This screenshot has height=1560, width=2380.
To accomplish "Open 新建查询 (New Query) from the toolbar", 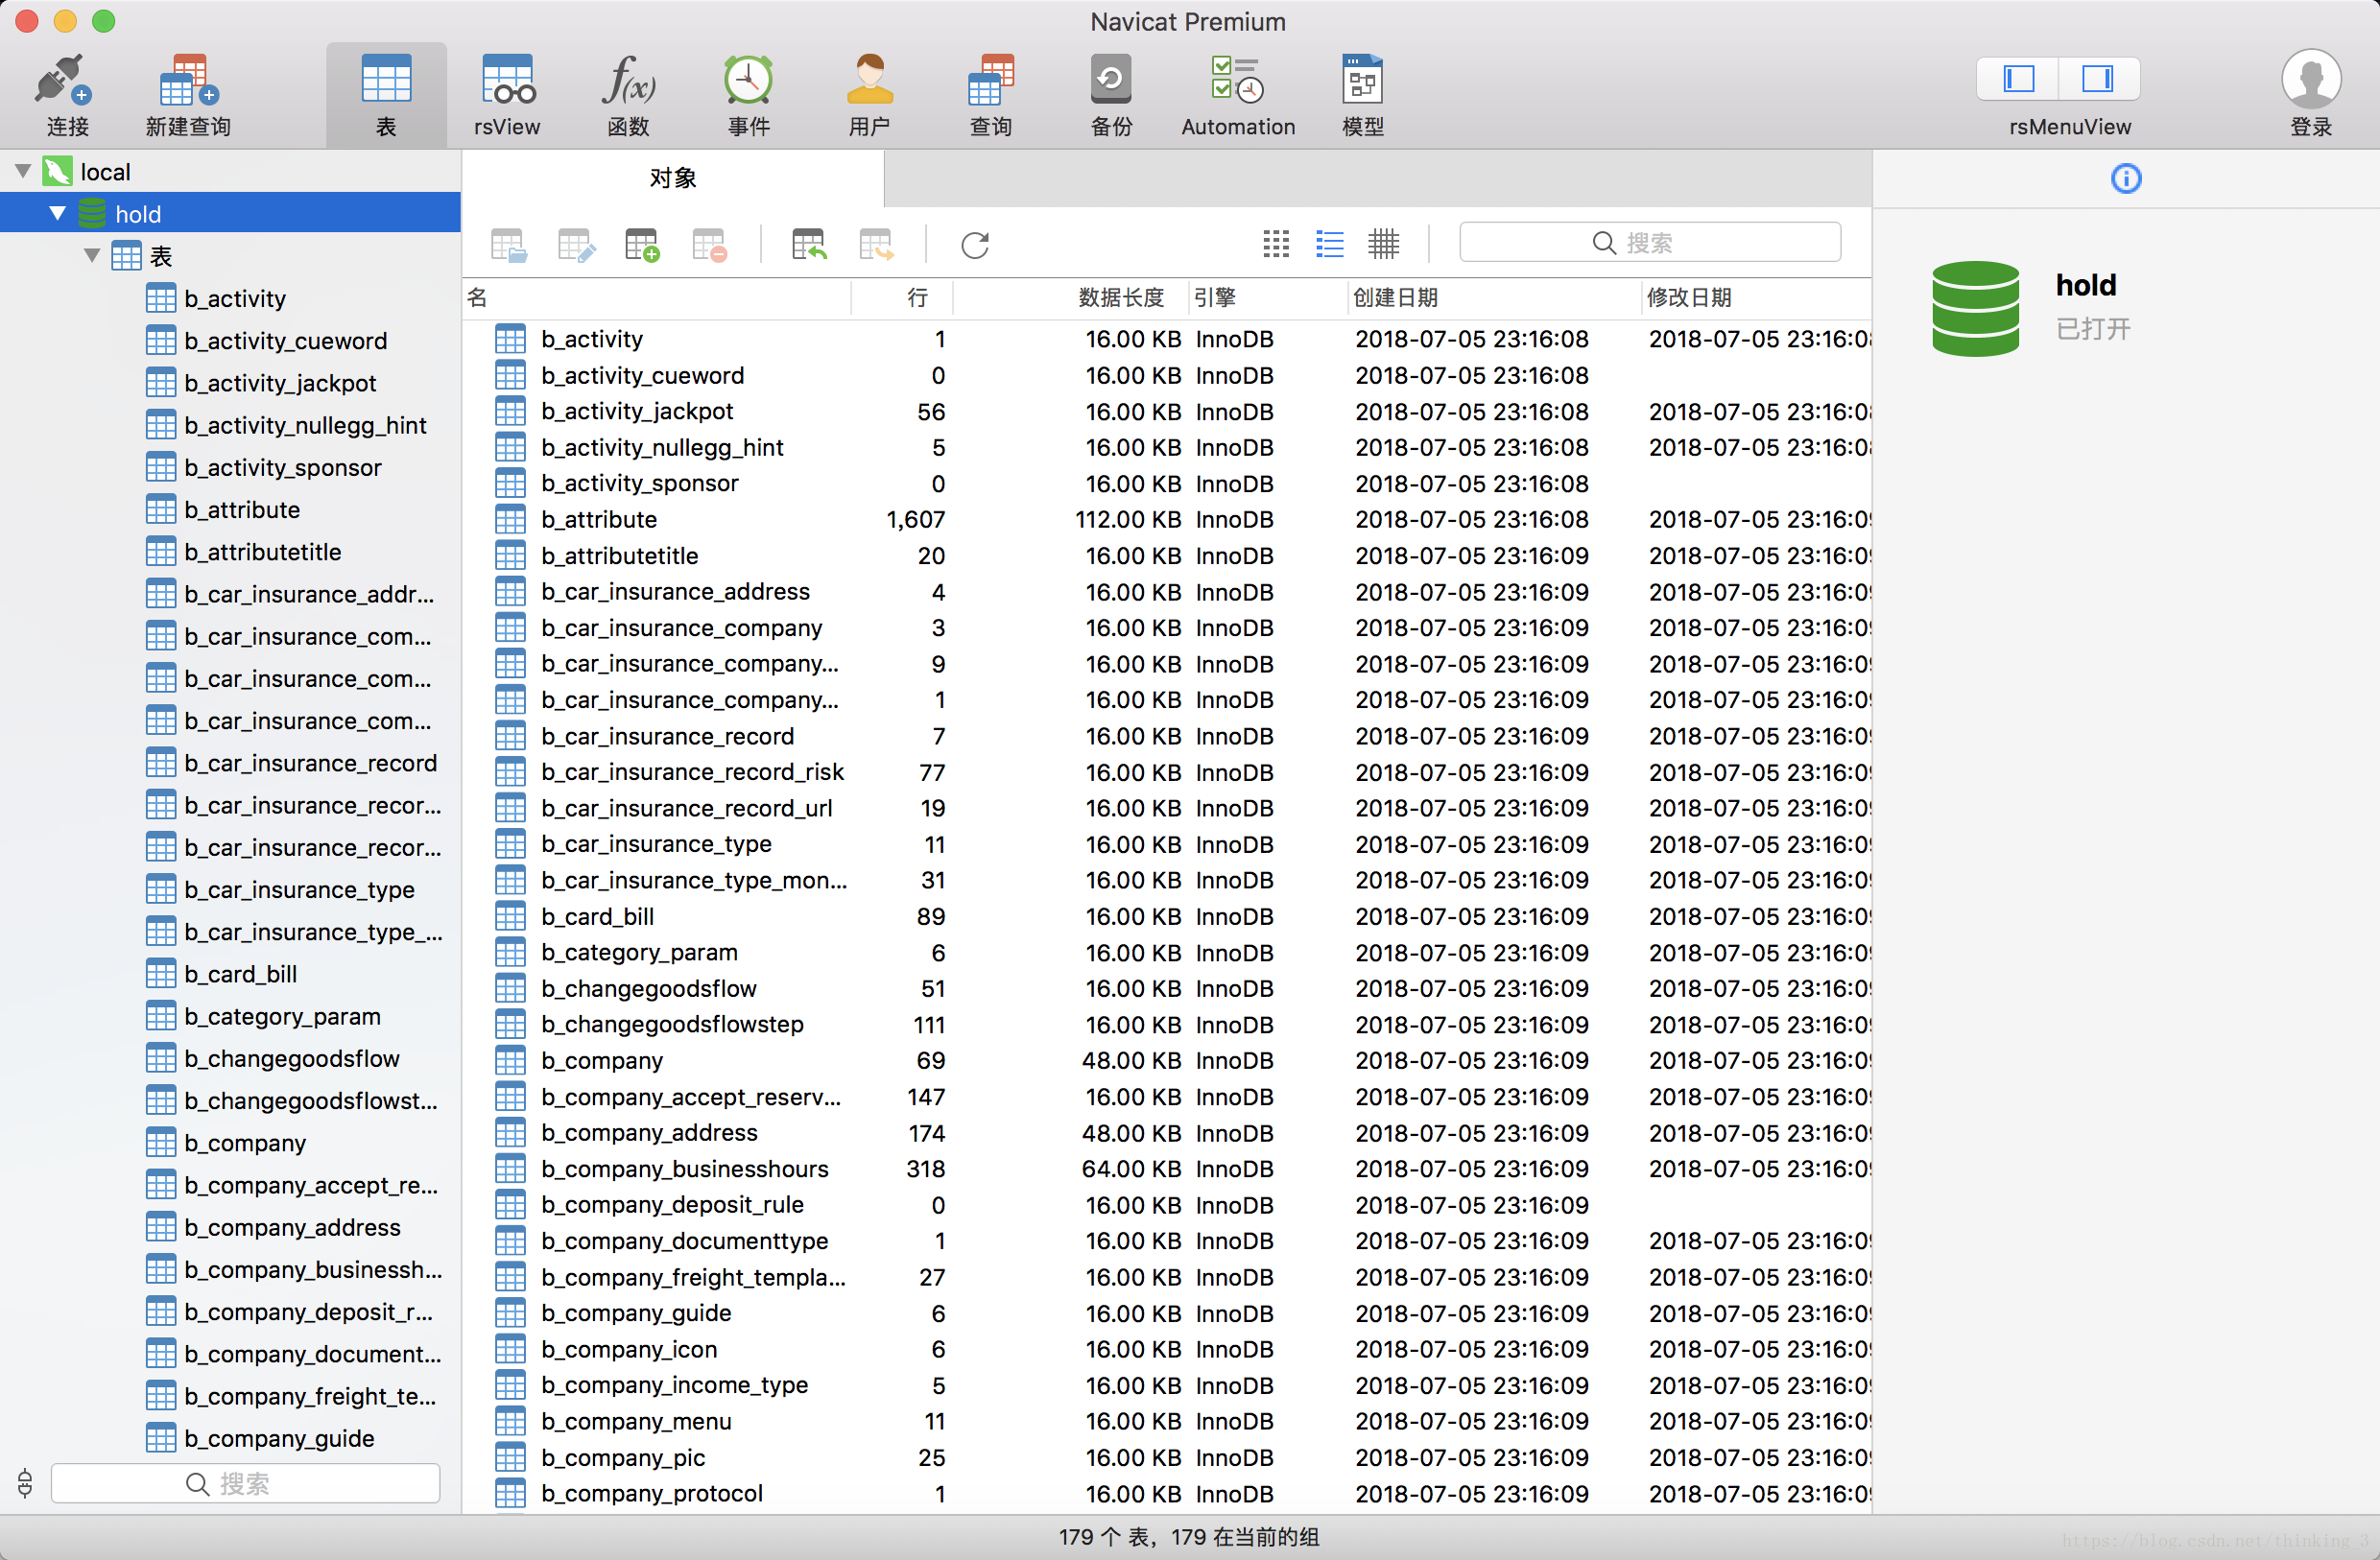I will click(x=188, y=82).
